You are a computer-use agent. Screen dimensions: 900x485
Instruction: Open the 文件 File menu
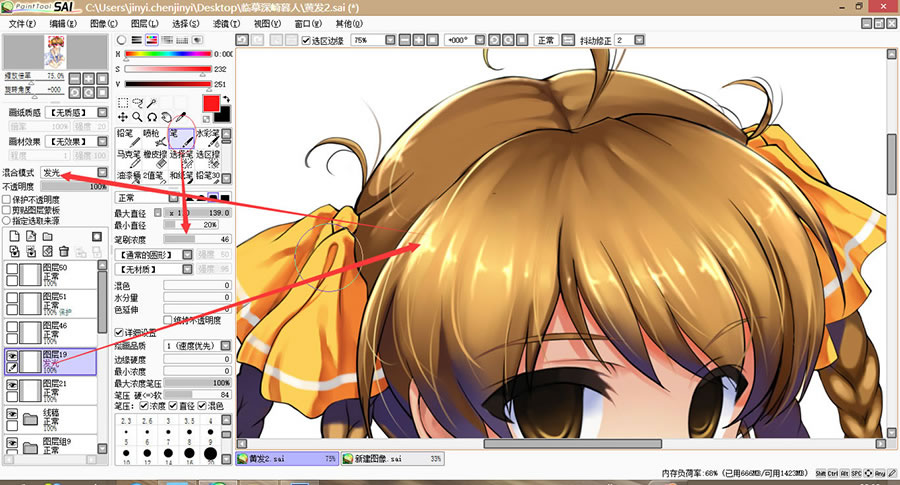pos(22,24)
